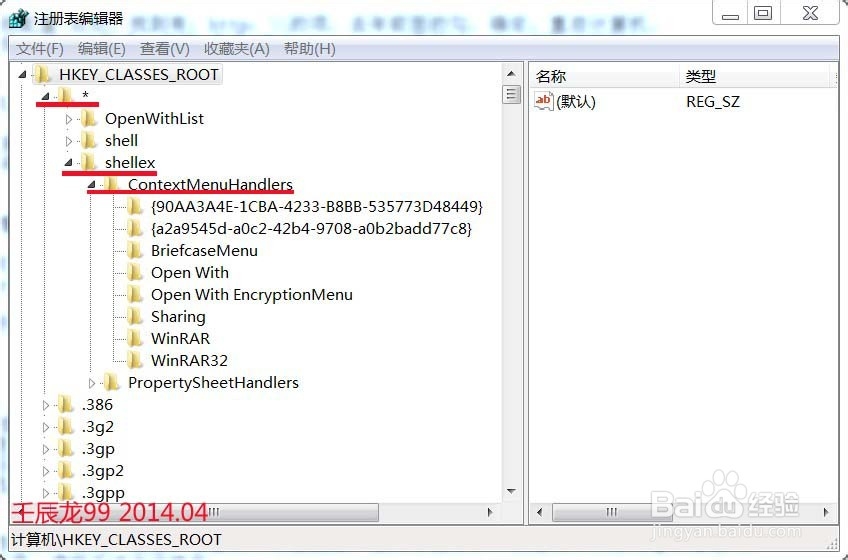This screenshot has width=848, height=560.
Task: Click the BriefcaseMenu folder icon
Action: (x=135, y=251)
